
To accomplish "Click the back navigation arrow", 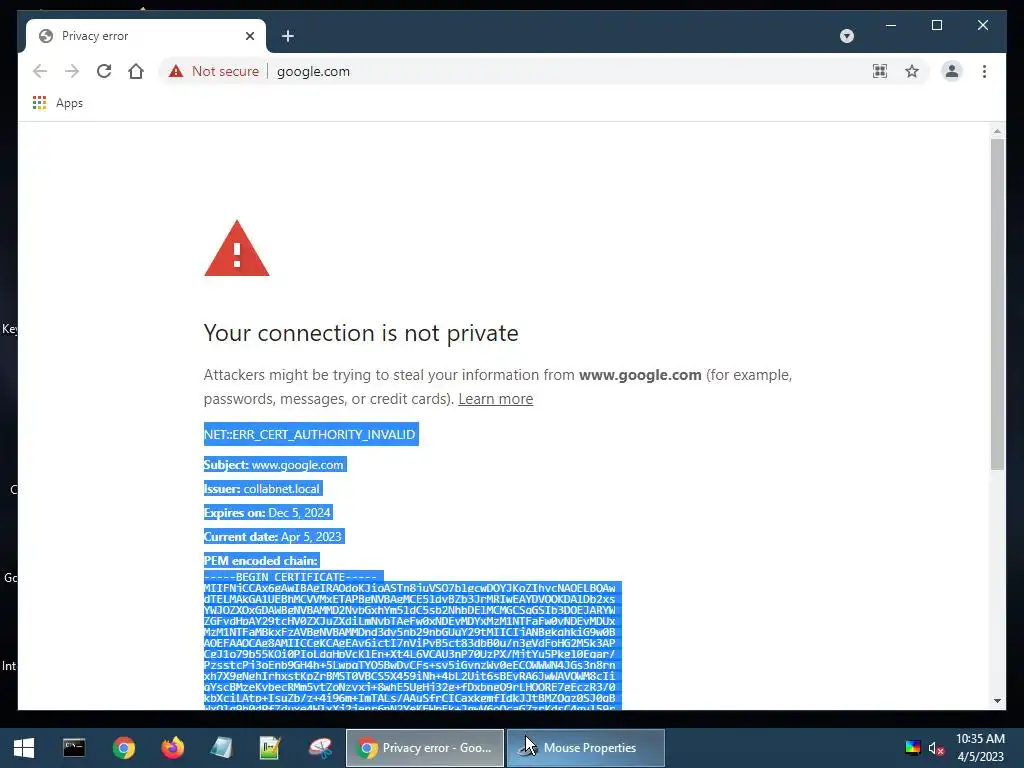I will 40,71.
